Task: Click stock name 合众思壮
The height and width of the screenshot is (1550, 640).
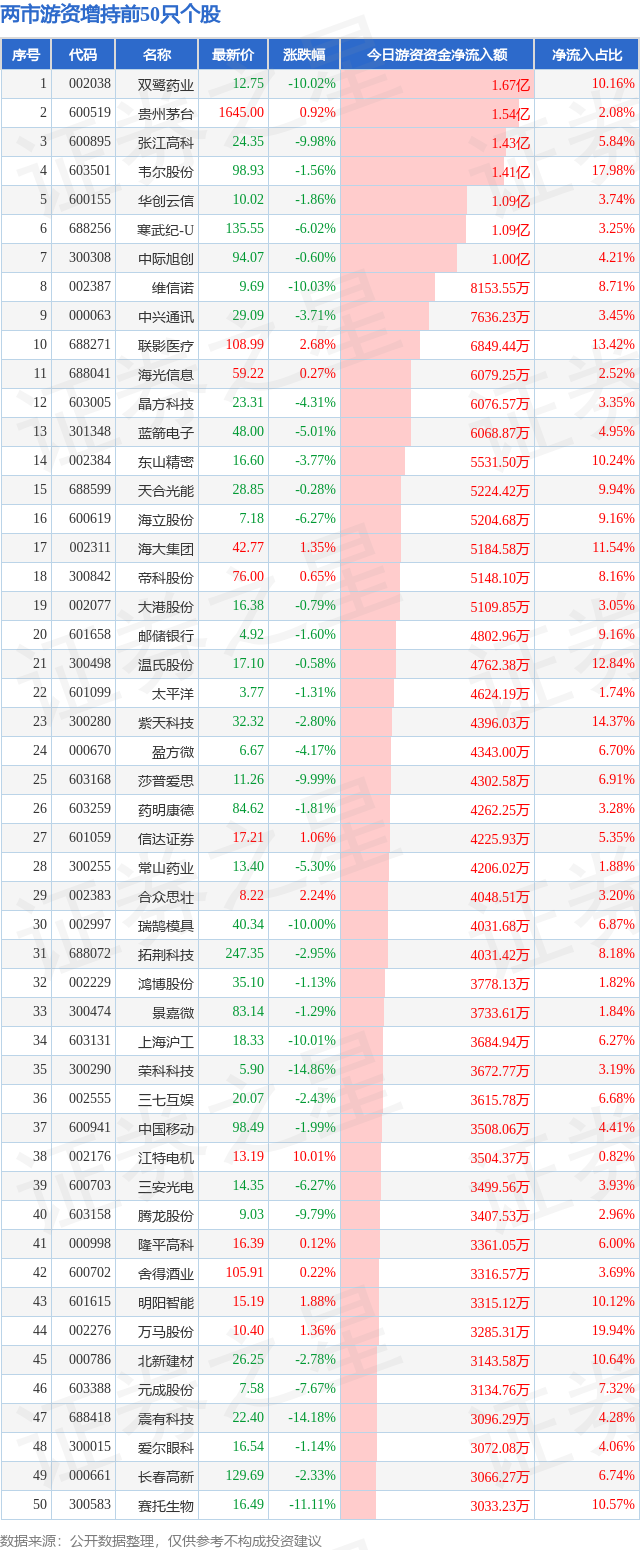Action: [x=166, y=896]
